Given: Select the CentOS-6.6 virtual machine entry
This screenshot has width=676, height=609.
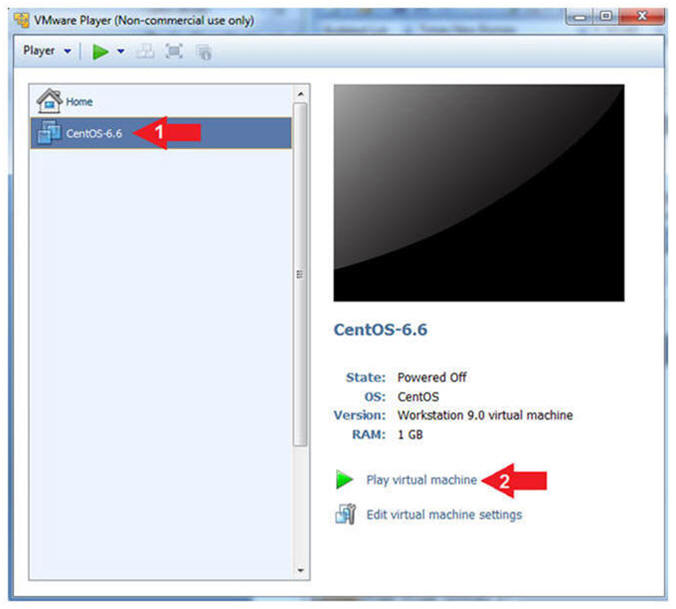Looking at the screenshot, I should (x=161, y=133).
